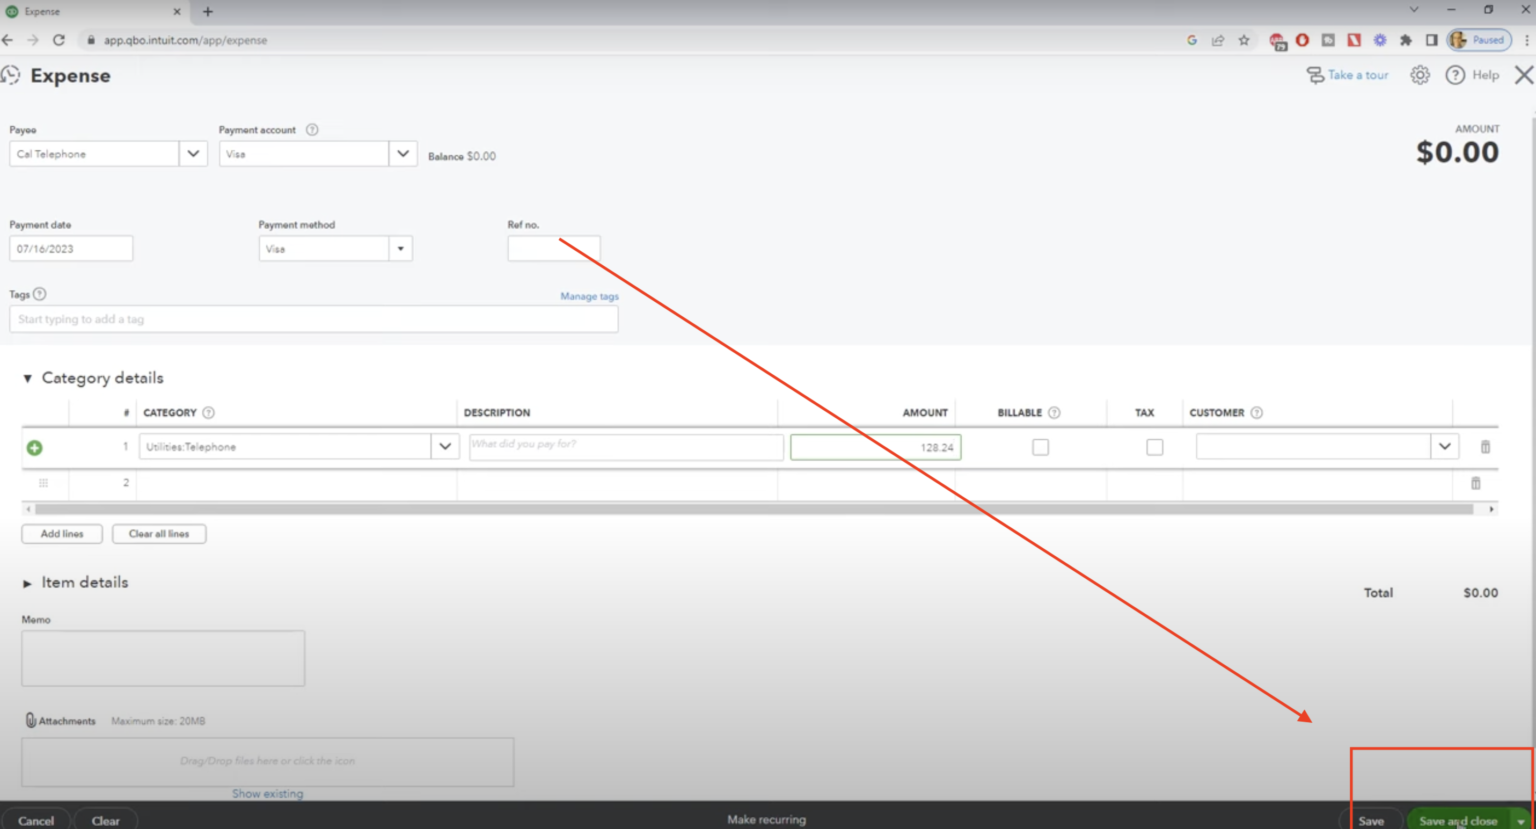Click the Help question mark icon
Screen dimensions: 1536x829
point(1456,75)
